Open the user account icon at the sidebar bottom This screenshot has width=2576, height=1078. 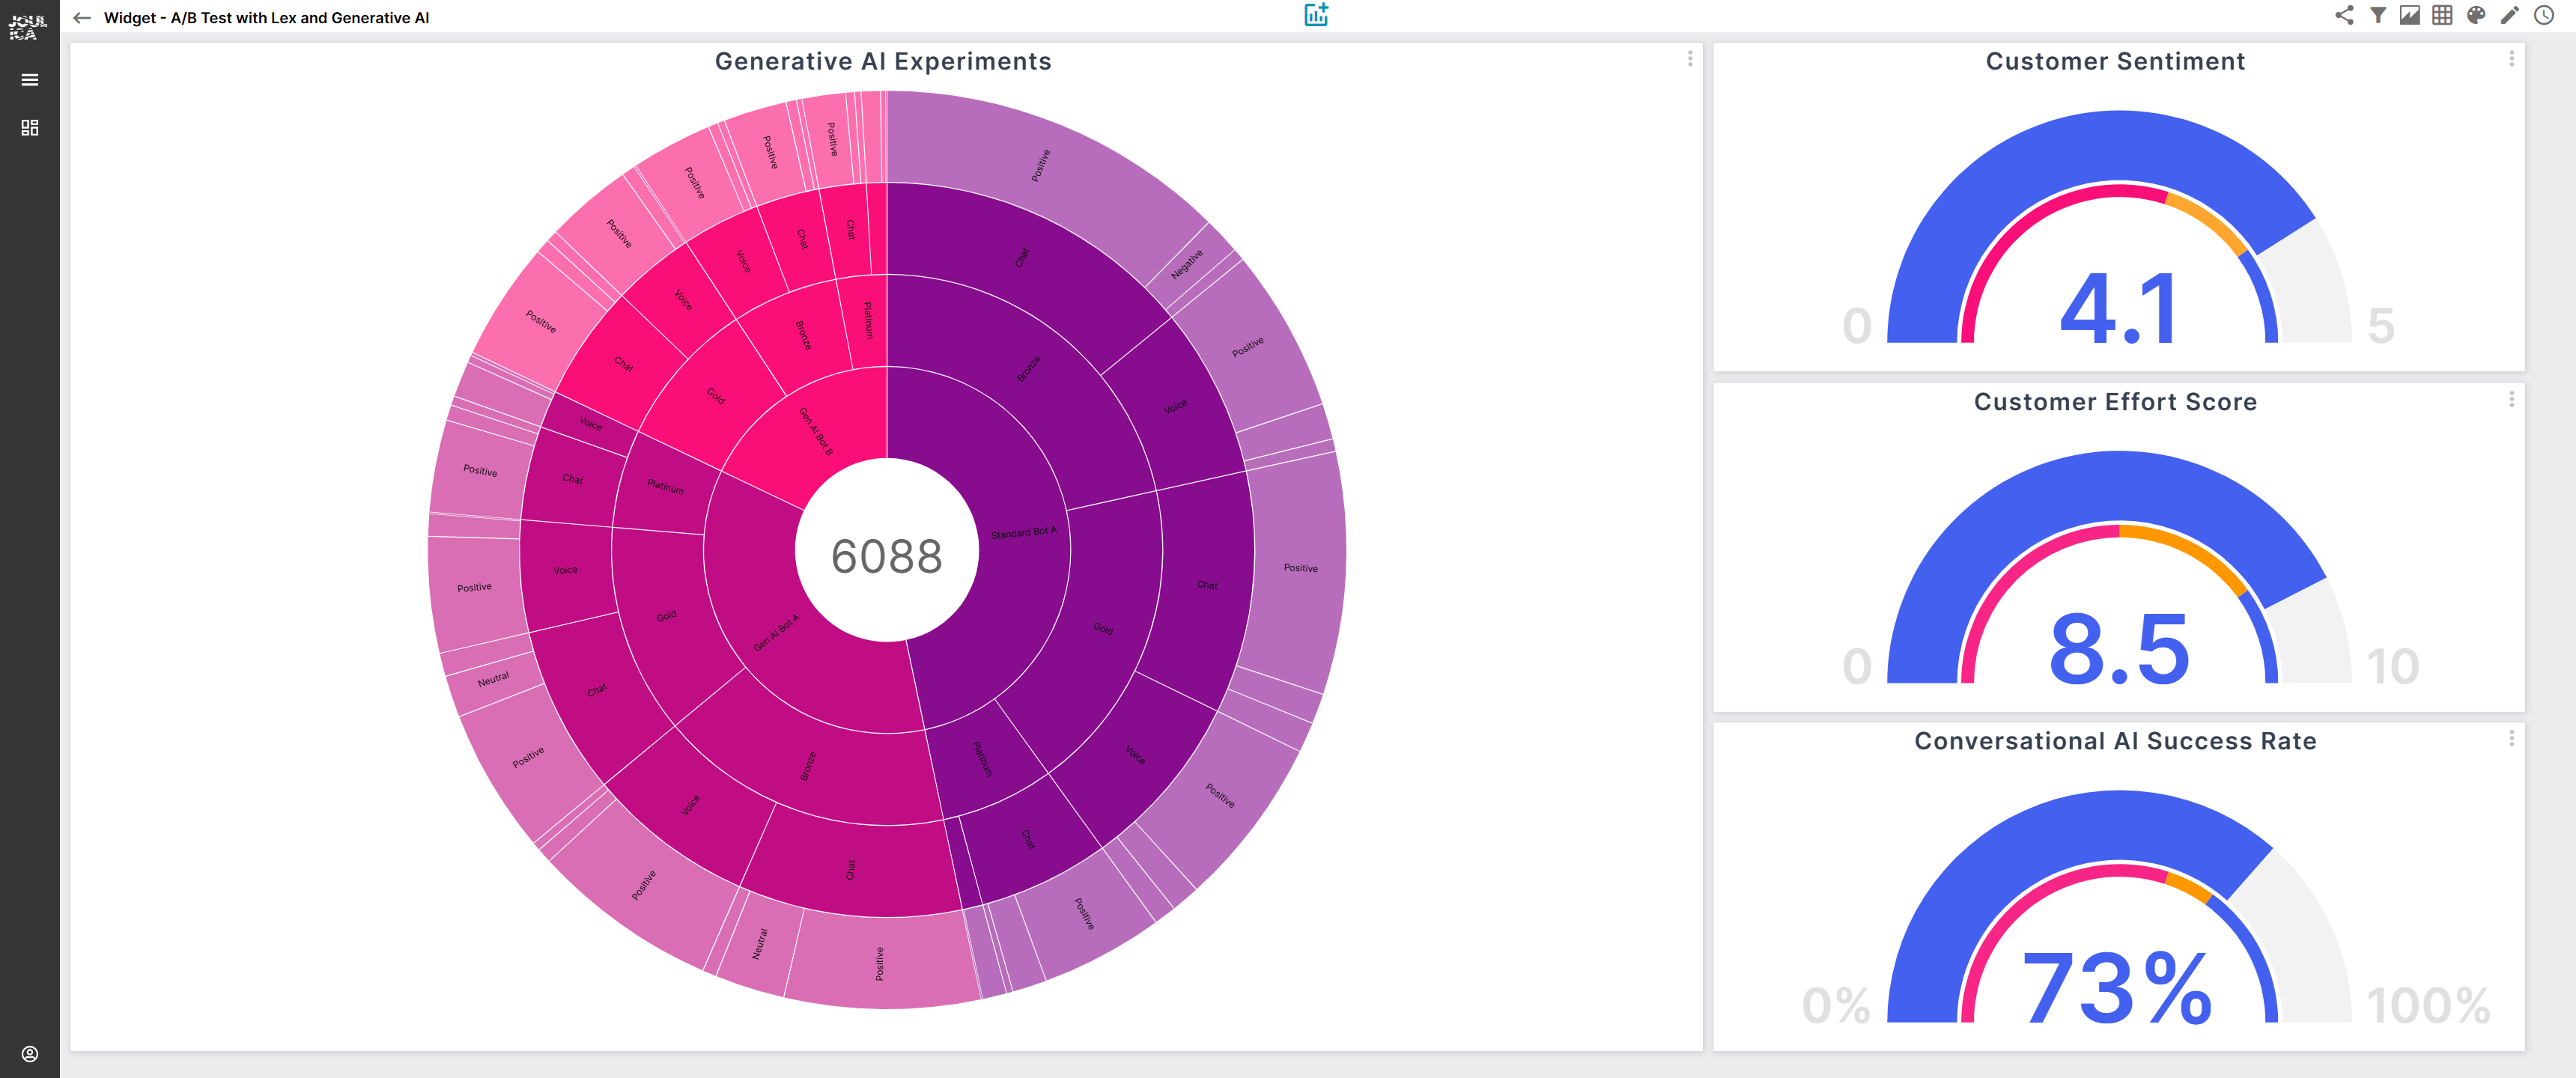tap(30, 1054)
